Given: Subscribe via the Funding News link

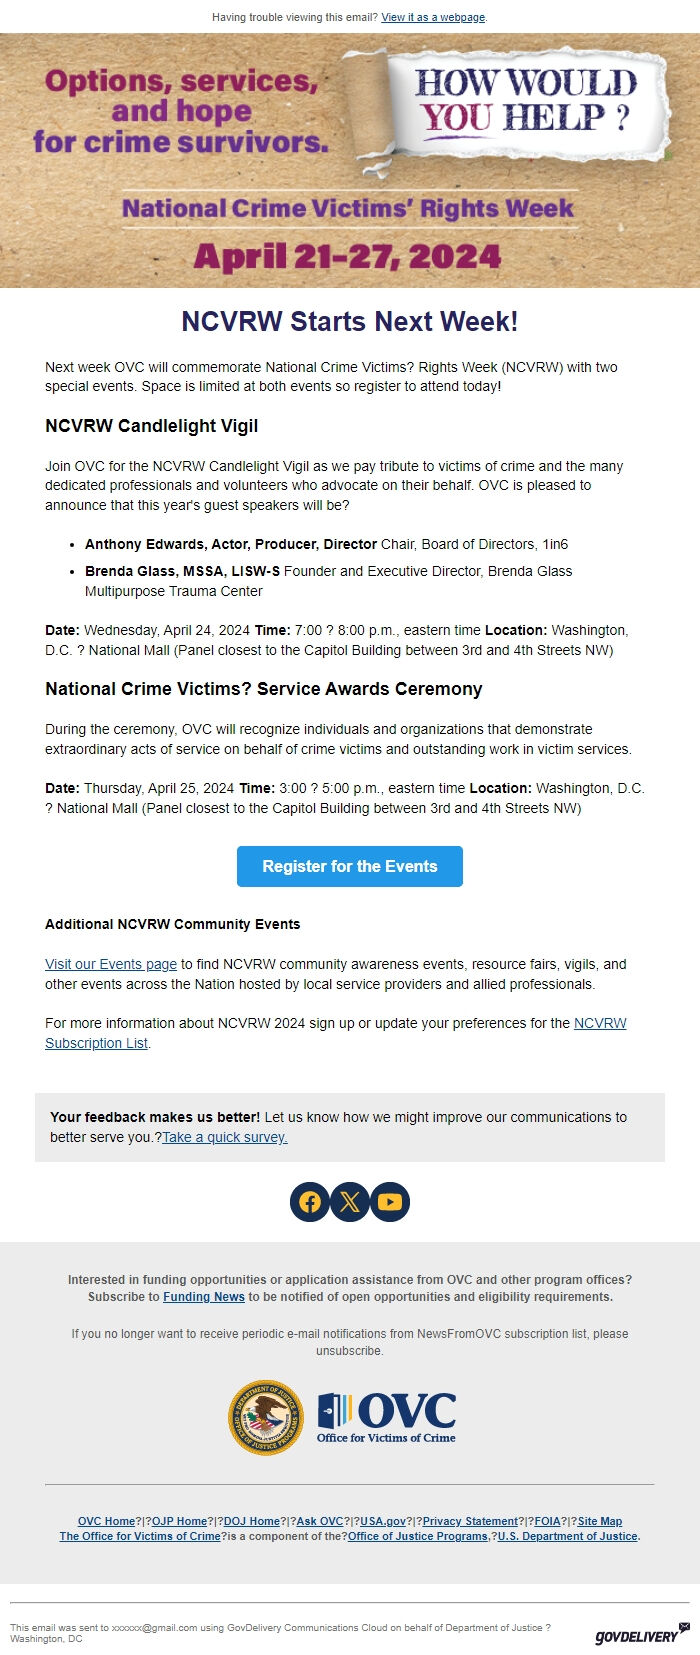Looking at the screenshot, I should tap(202, 1296).
